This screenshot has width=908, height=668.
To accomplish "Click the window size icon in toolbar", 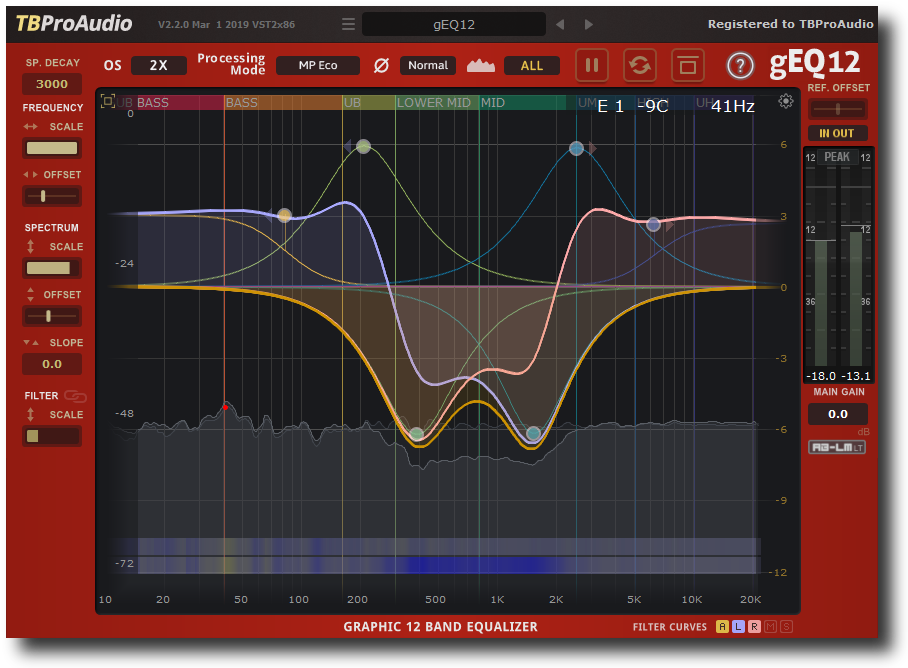I will point(687,65).
